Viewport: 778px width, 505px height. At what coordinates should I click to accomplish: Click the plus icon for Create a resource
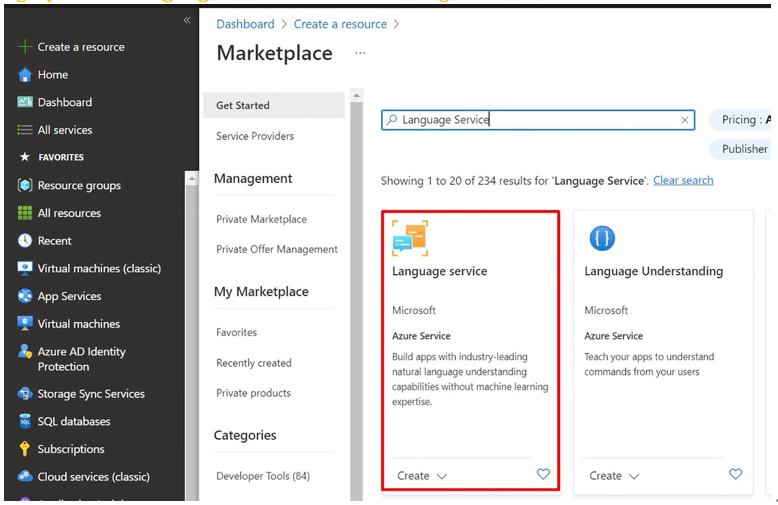(x=24, y=47)
